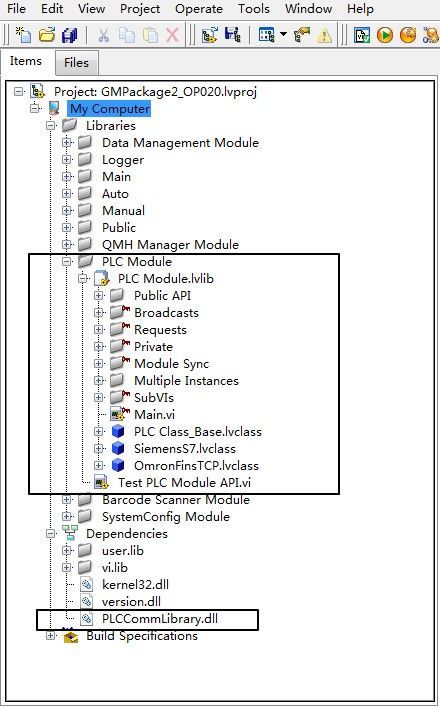440x707 pixels.
Task: Collapse the PLC Module folder
Action: tap(67, 262)
